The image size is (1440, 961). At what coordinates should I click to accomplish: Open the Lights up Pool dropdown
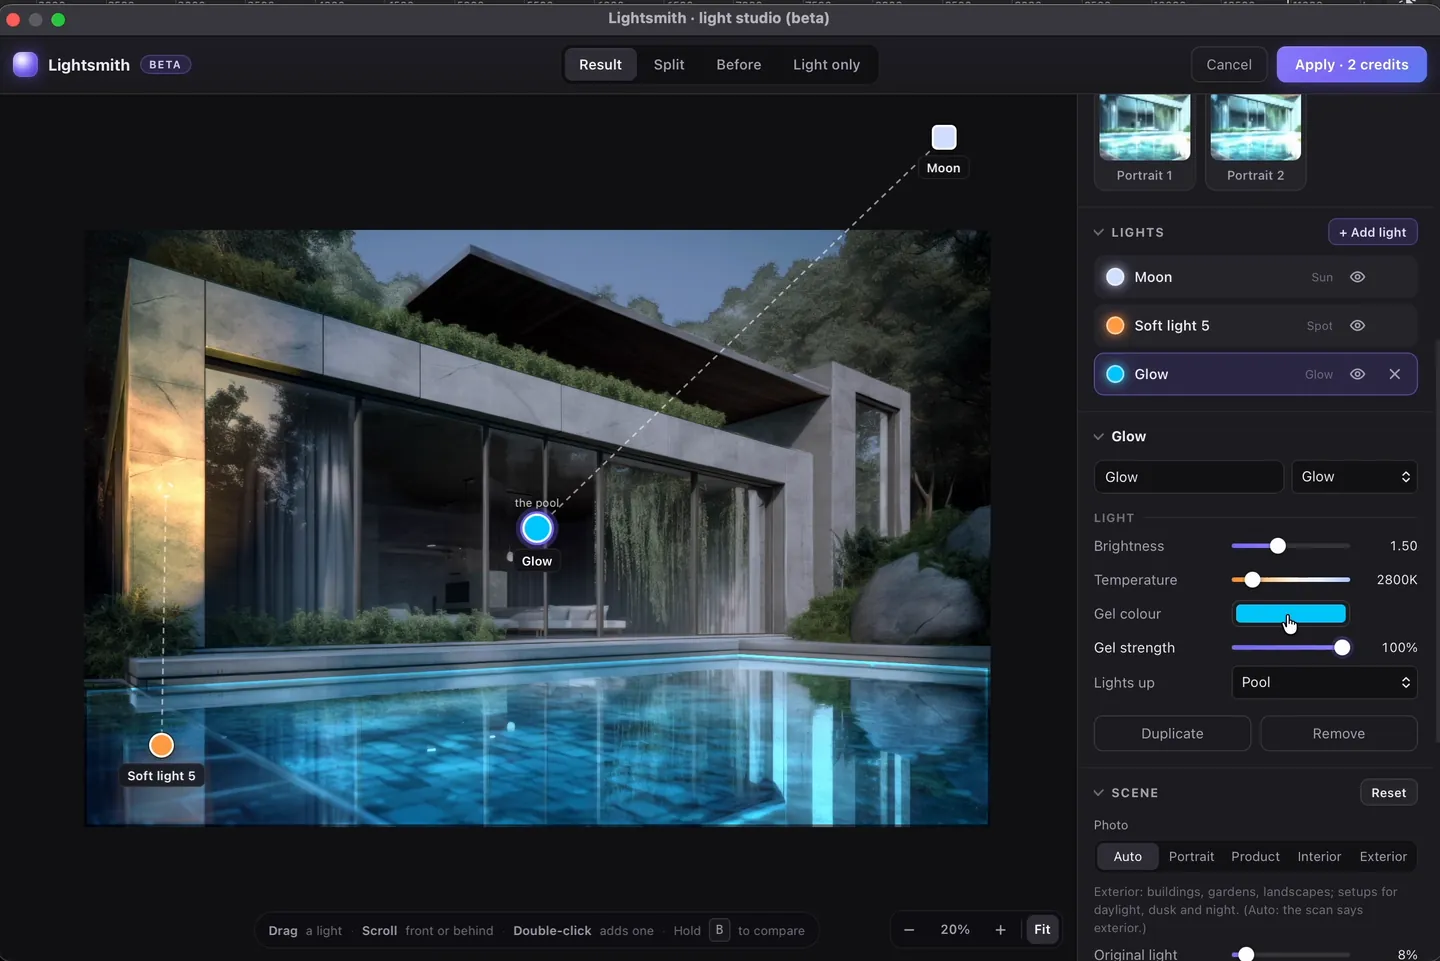coord(1324,682)
